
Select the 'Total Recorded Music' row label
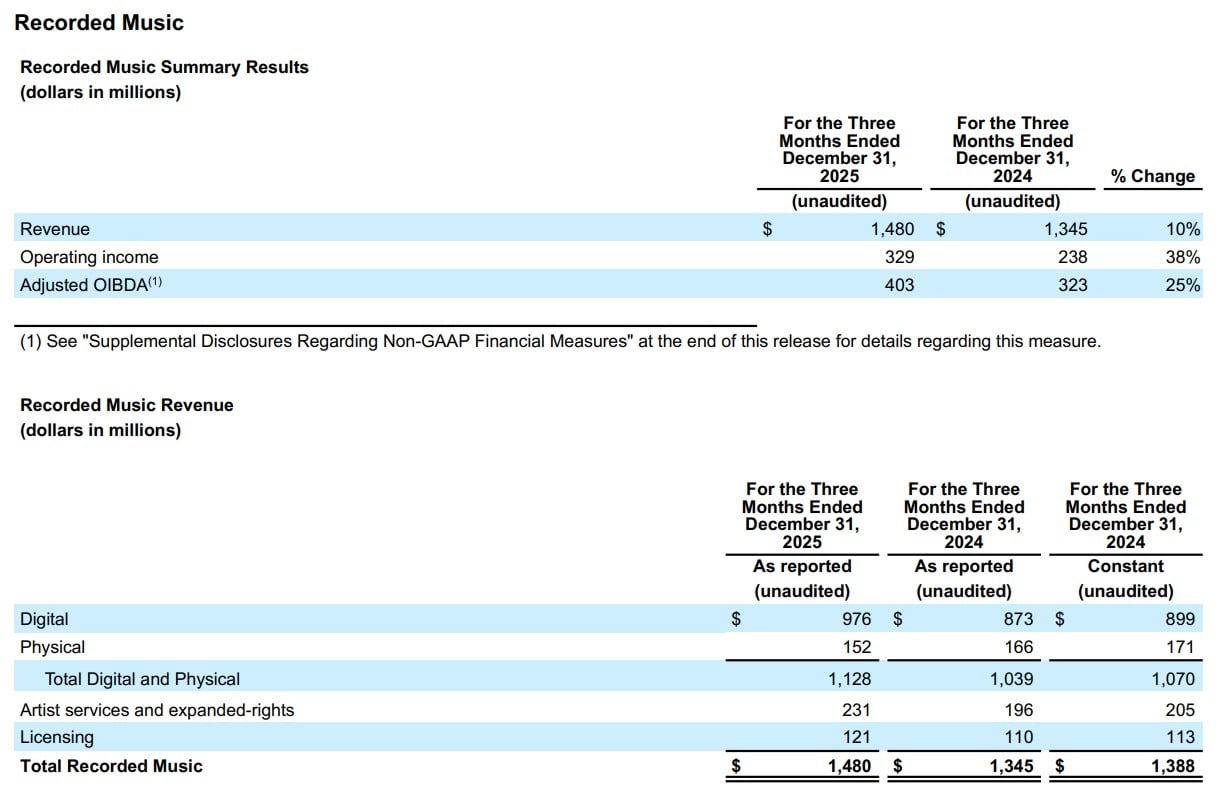111,766
